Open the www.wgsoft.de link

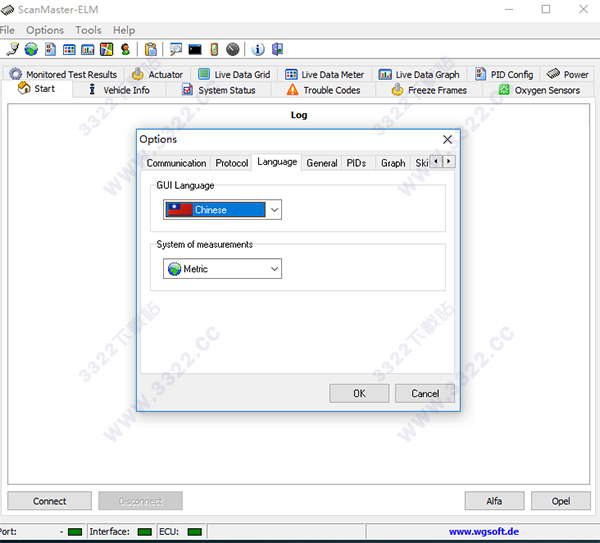pos(484,532)
